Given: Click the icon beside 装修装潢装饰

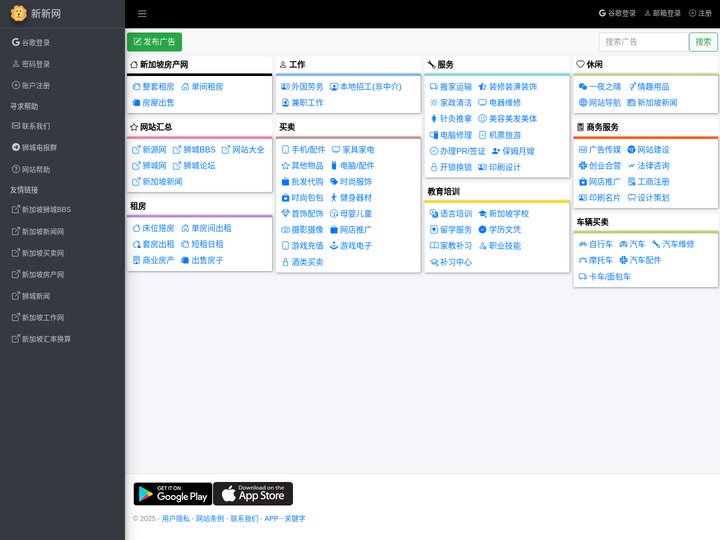Looking at the screenshot, I should coord(482,87).
